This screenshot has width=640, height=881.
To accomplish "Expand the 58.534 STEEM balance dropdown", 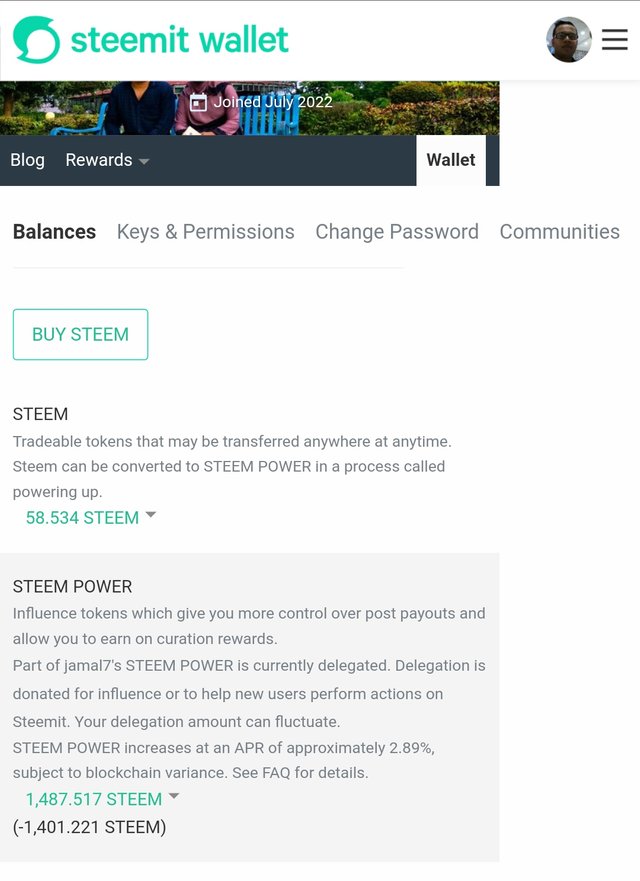I will tap(82, 518).
